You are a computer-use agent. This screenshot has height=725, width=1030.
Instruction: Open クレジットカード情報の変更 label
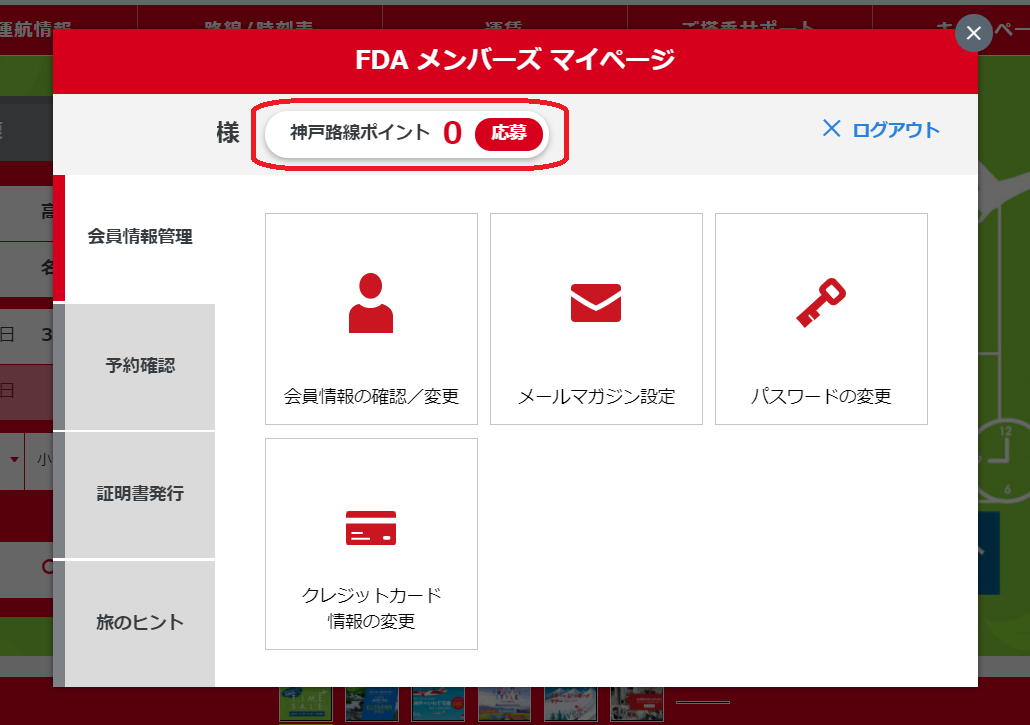click(371, 608)
